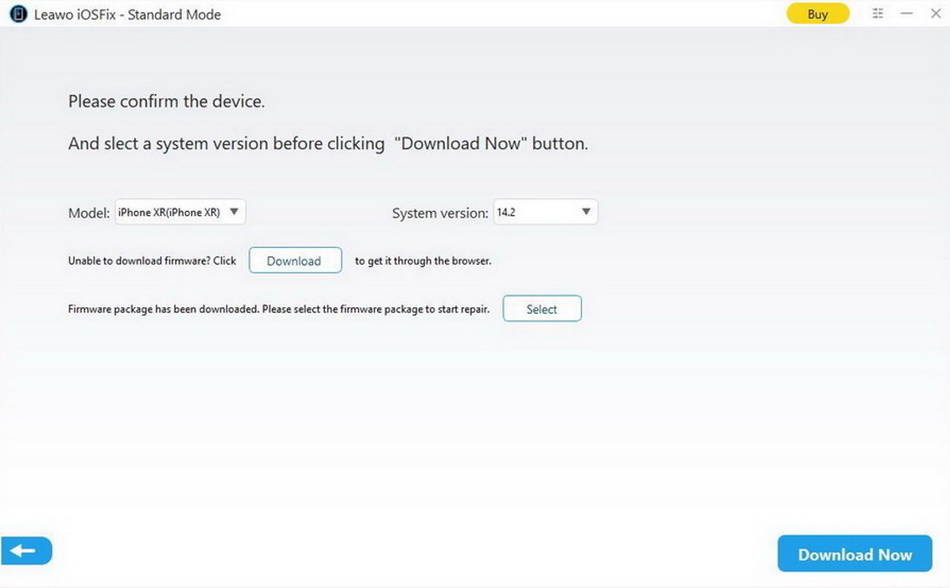Go back using the blue arrow button
This screenshot has width=950, height=588.
tap(26, 550)
